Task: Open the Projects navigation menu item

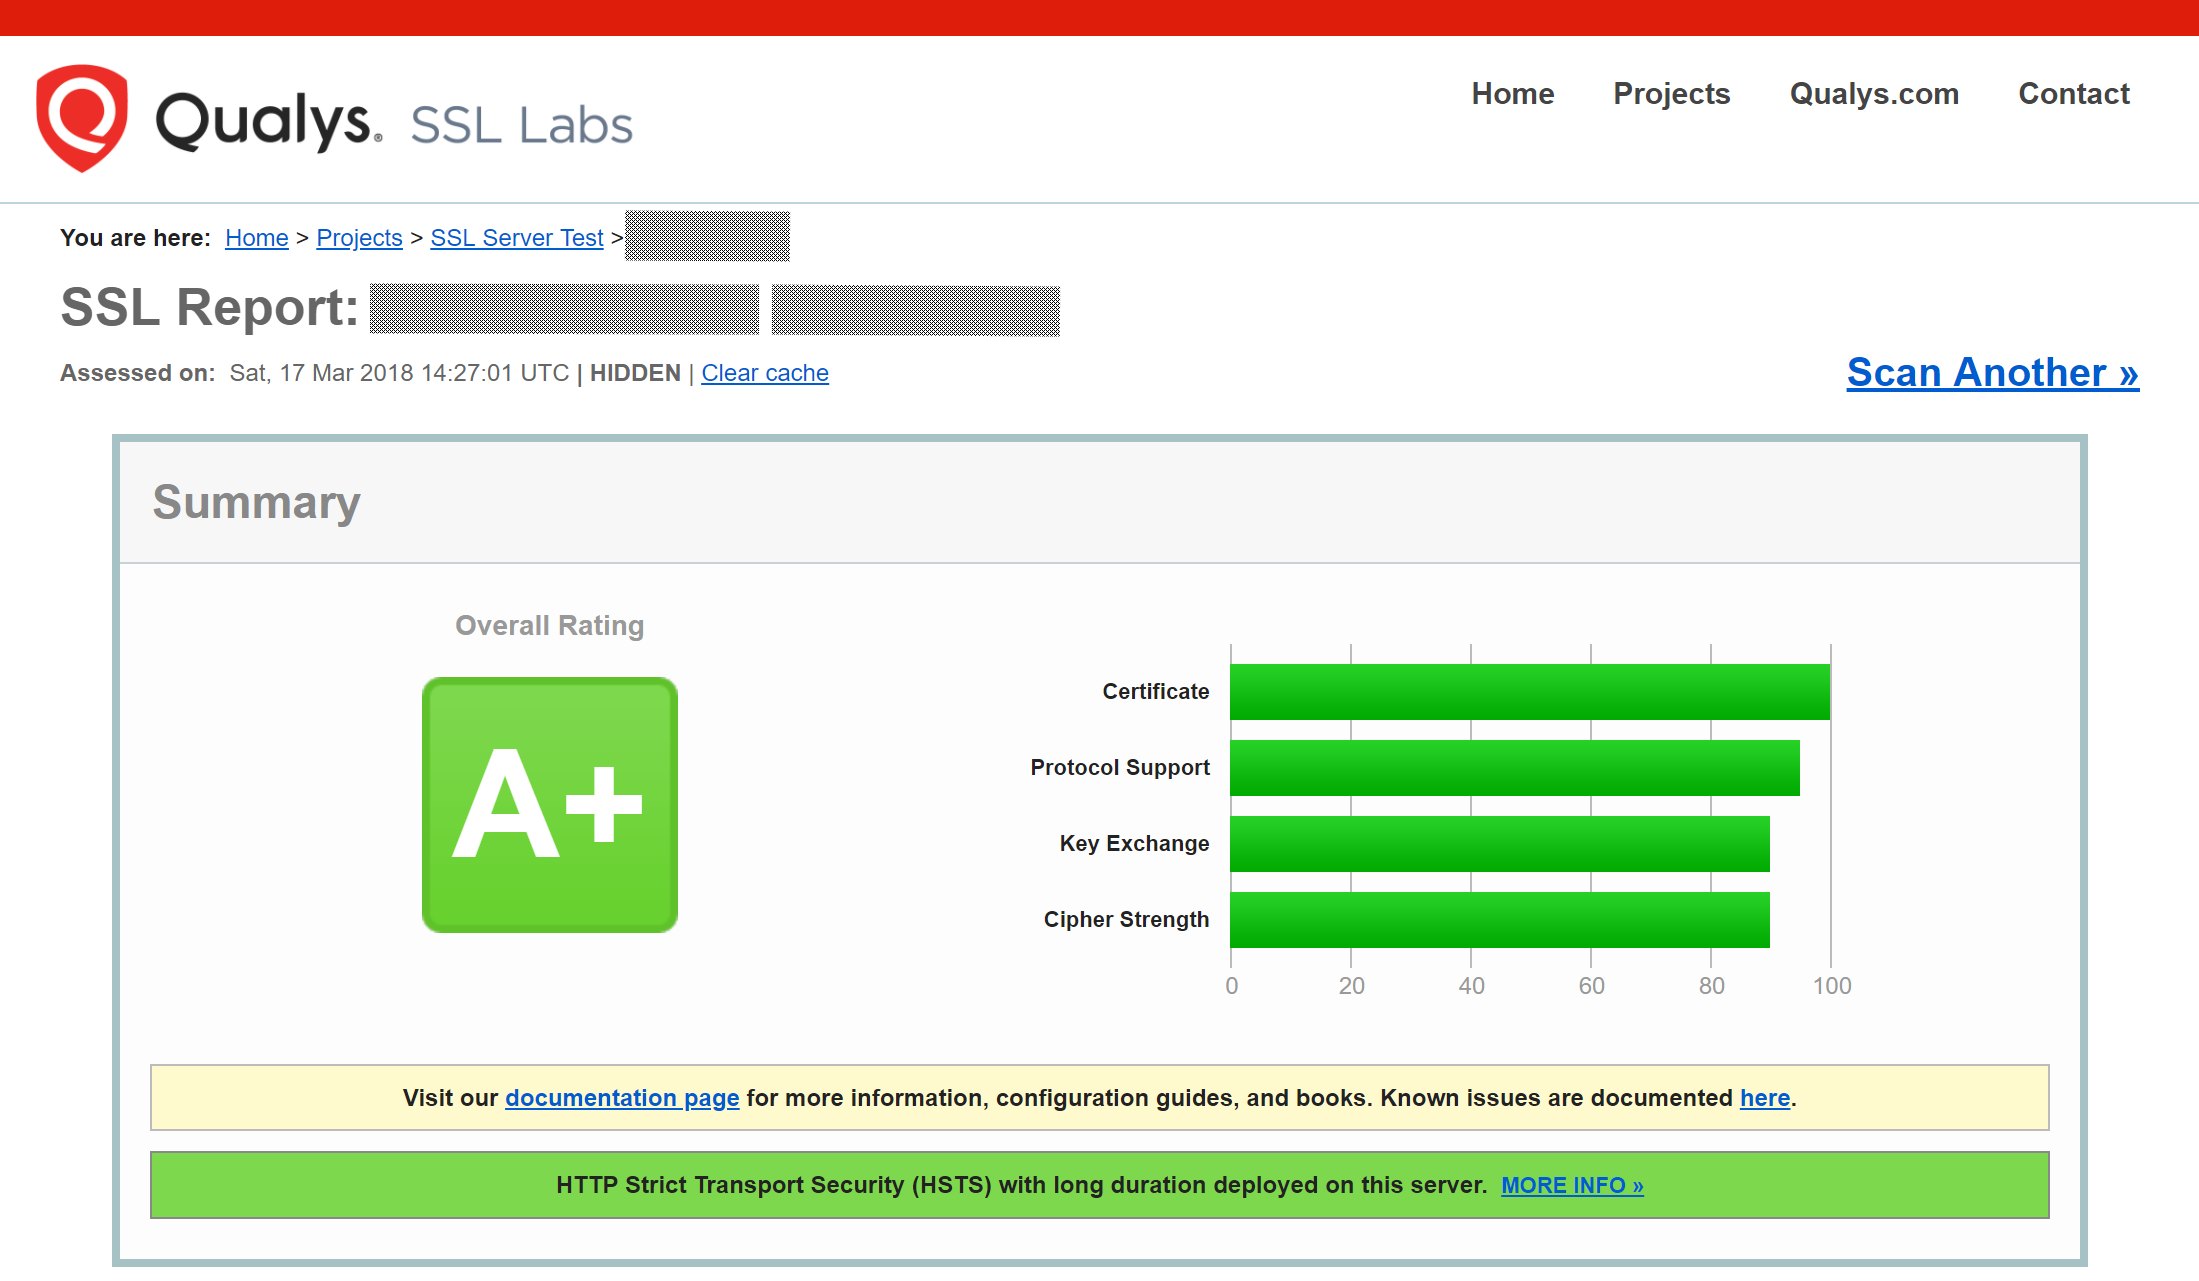Action: coord(1671,94)
